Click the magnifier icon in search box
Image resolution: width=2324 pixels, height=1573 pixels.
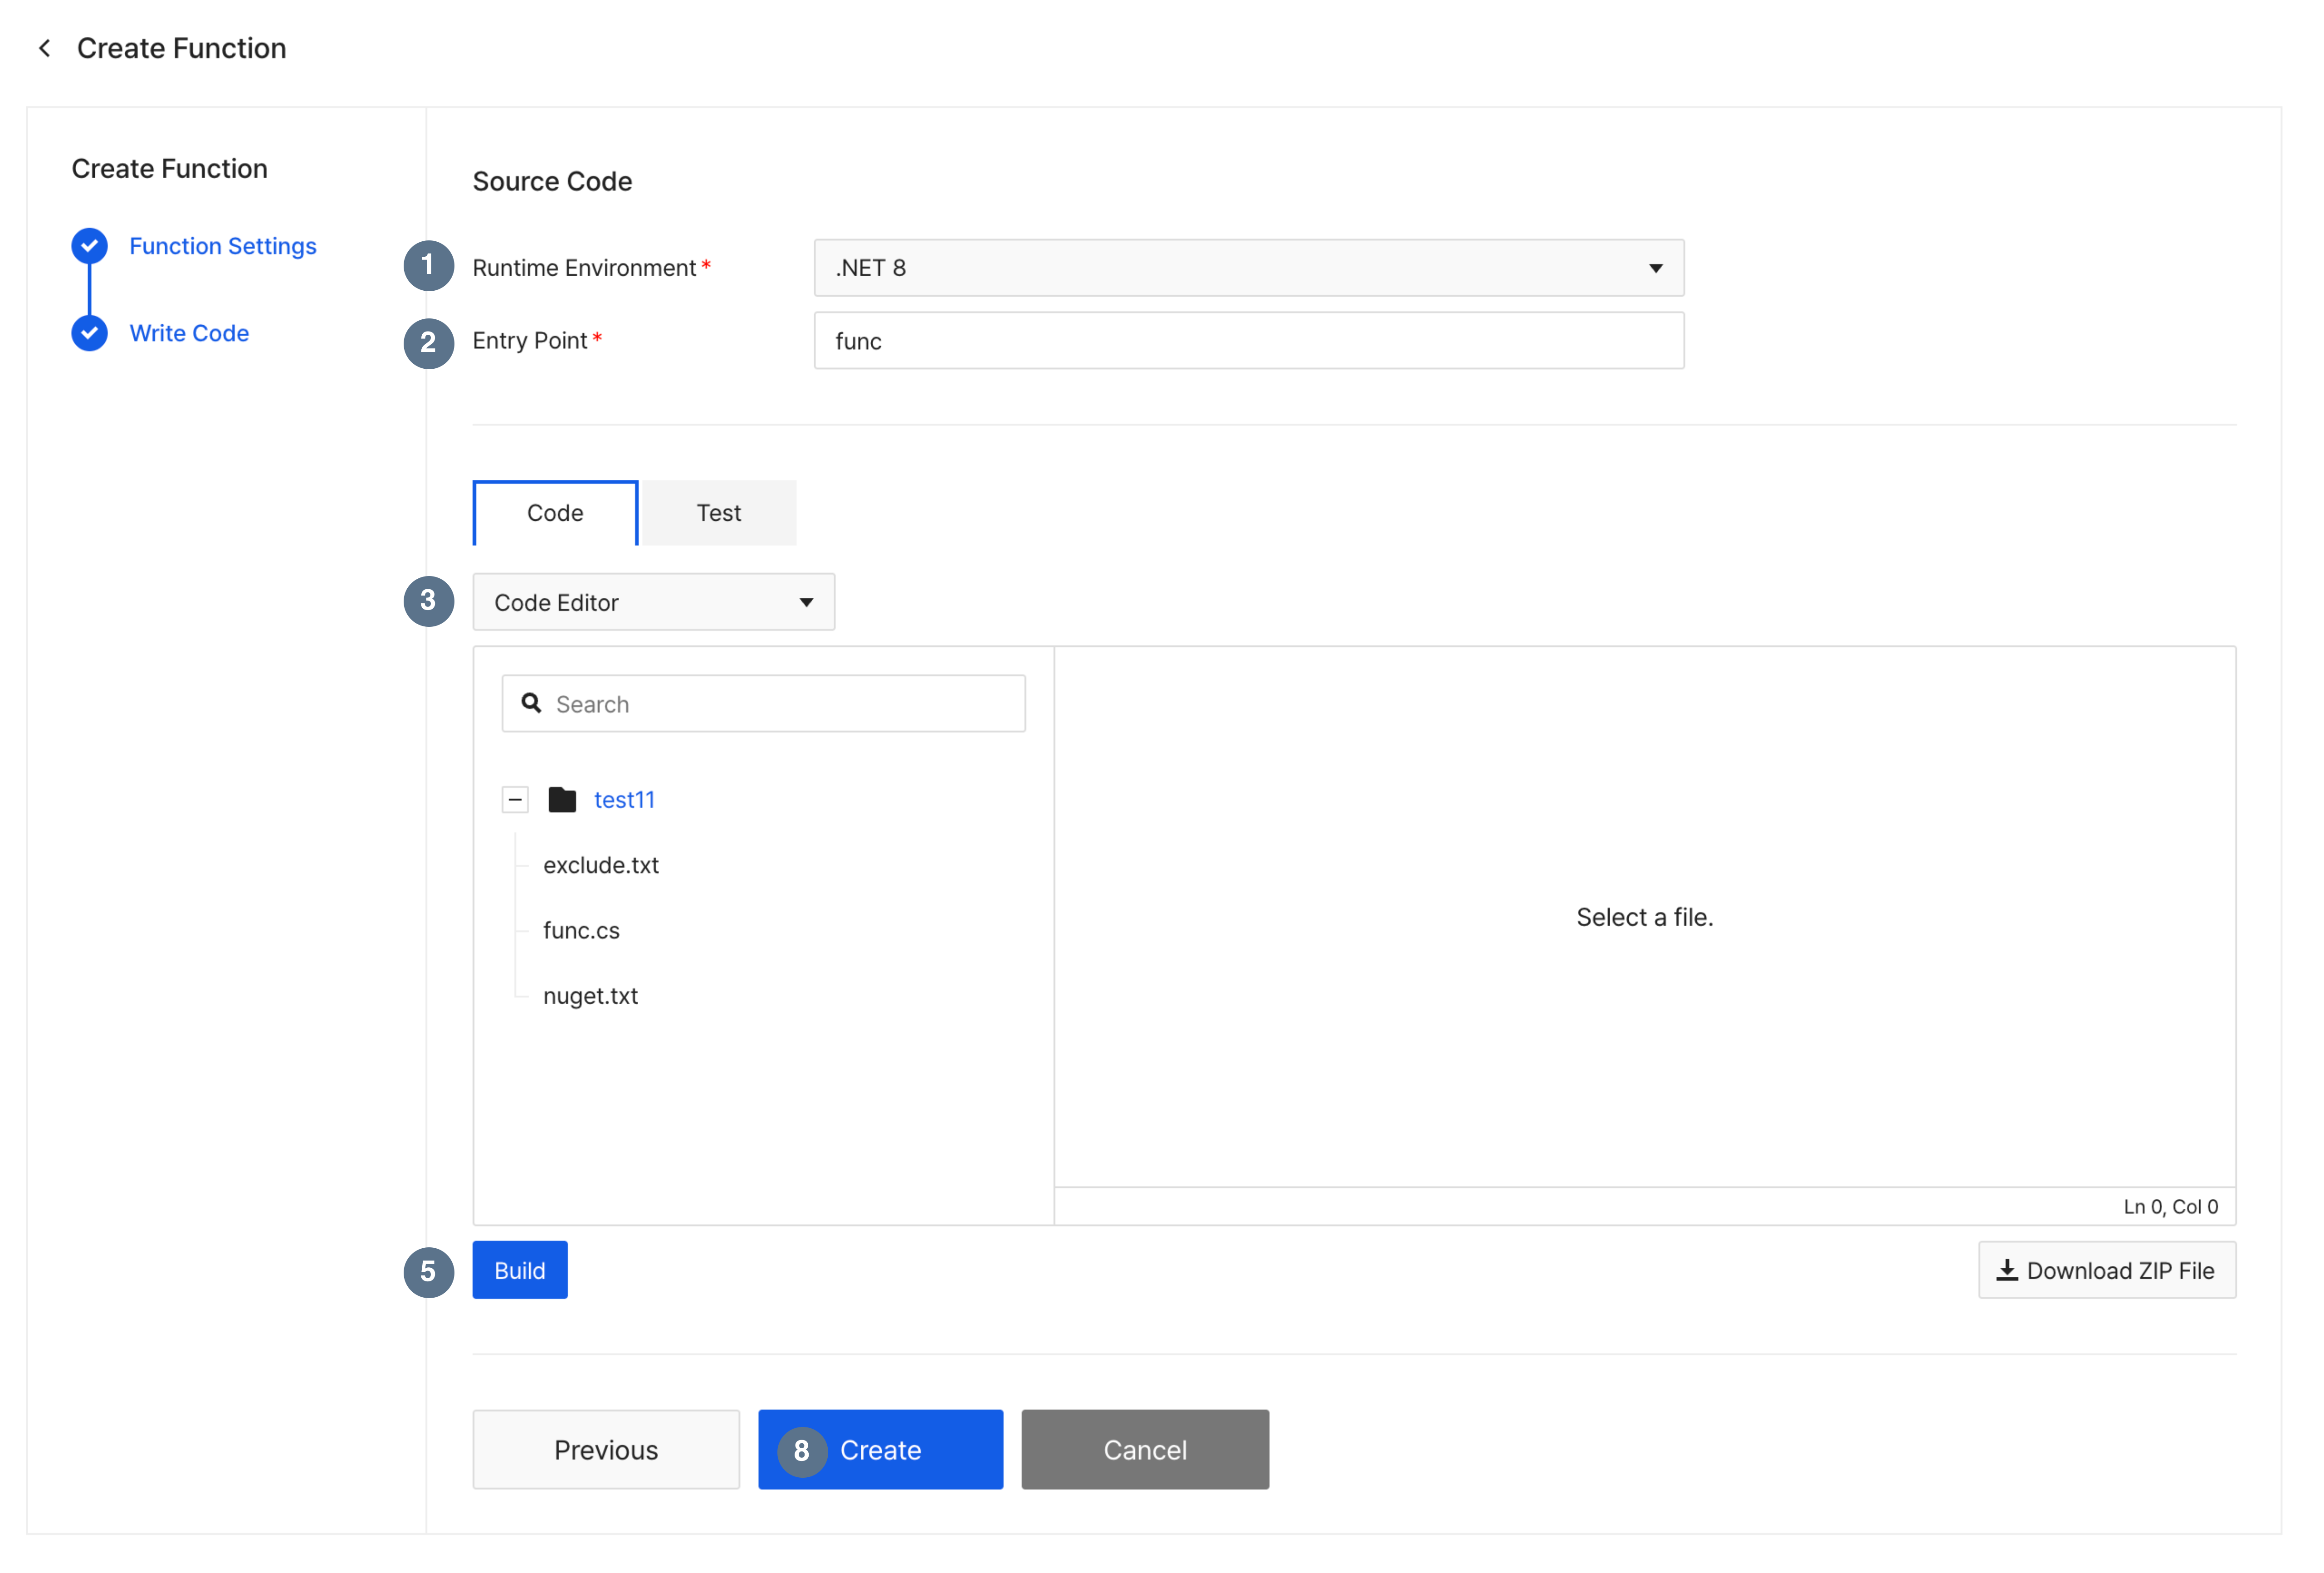tap(532, 704)
